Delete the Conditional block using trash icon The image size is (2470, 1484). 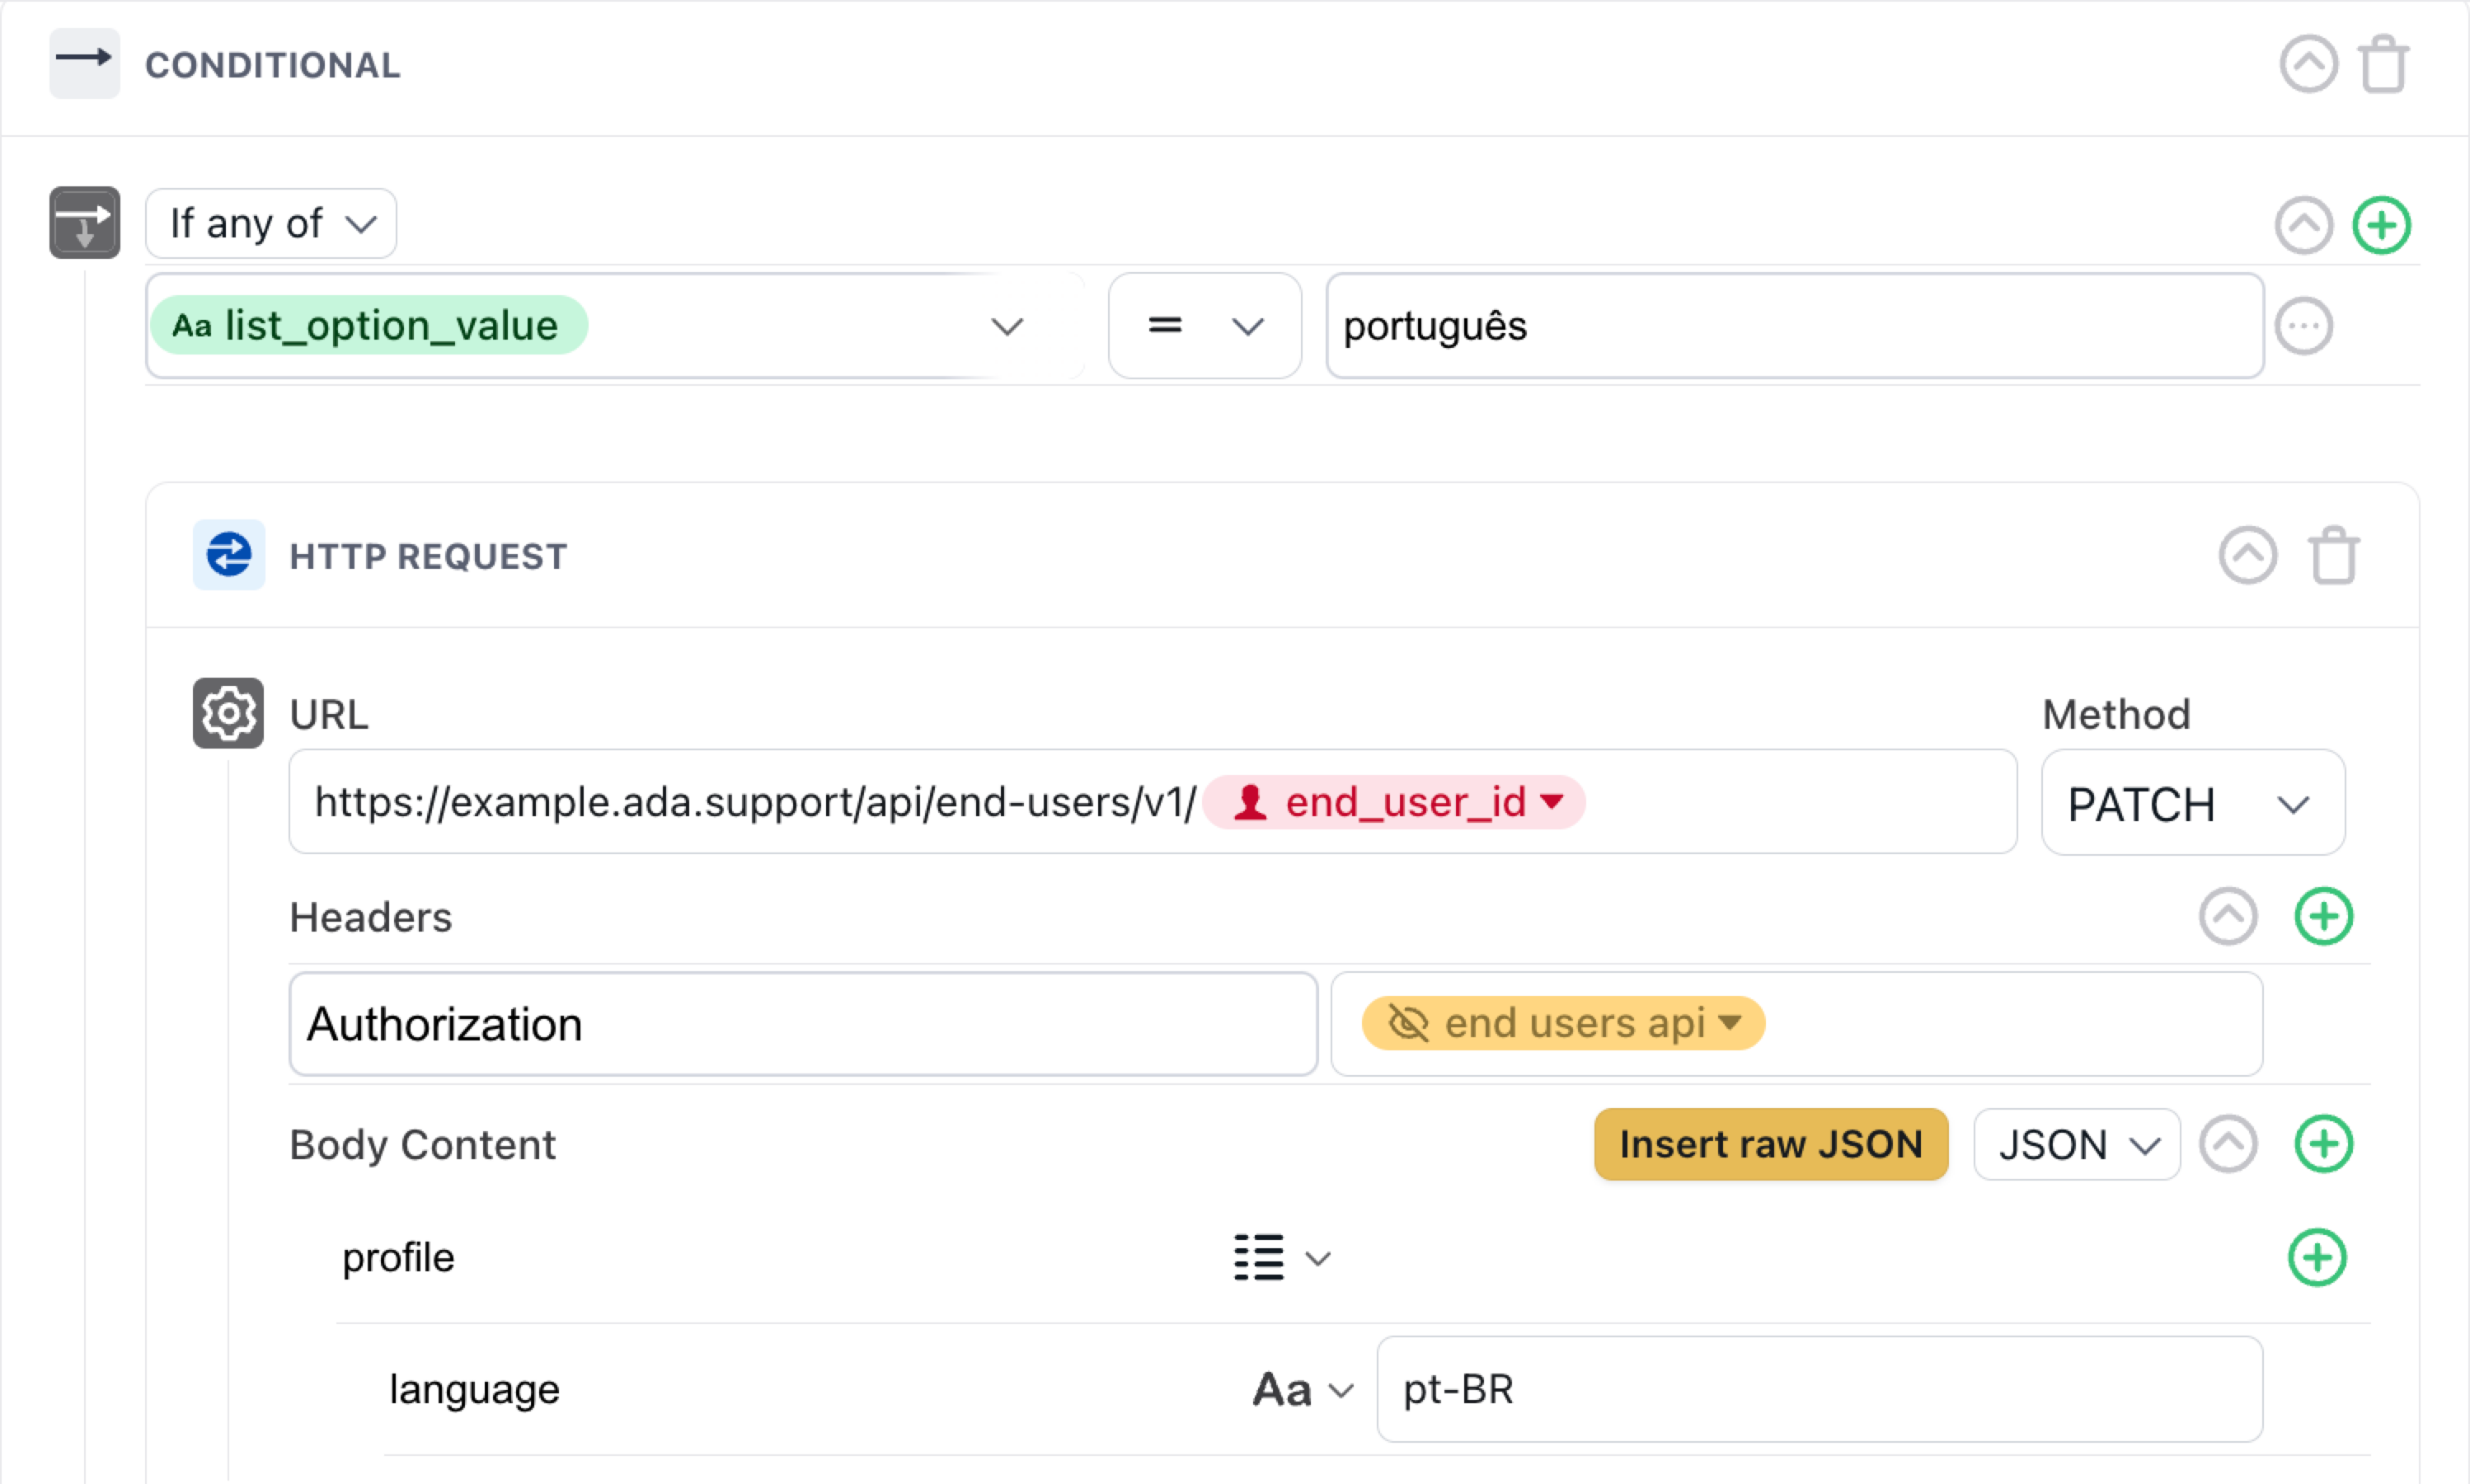click(2384, 63)
